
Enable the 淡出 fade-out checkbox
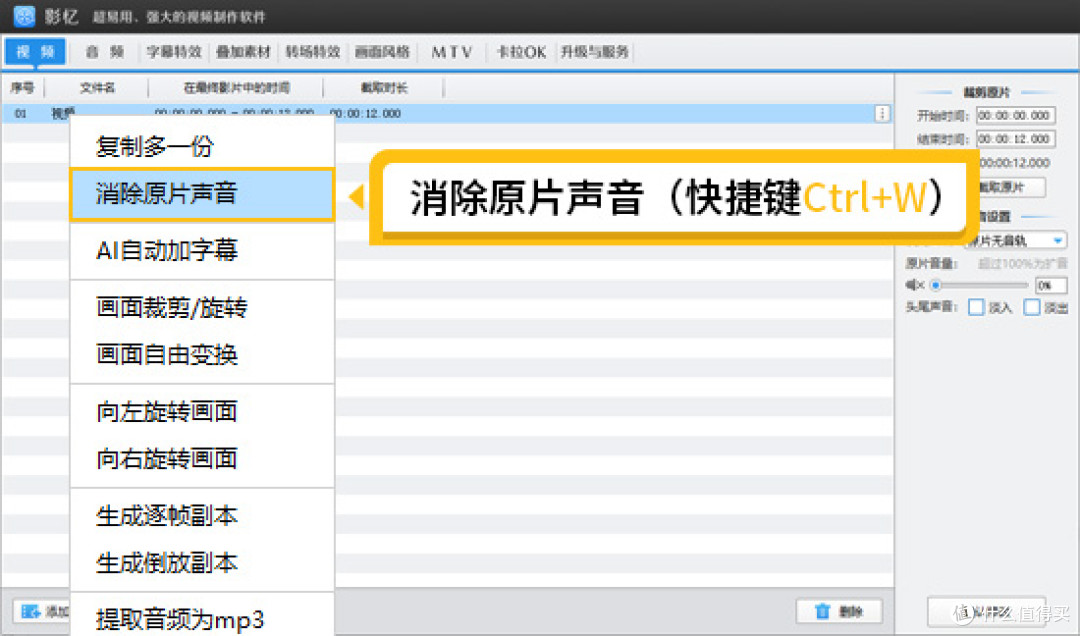1031,307
